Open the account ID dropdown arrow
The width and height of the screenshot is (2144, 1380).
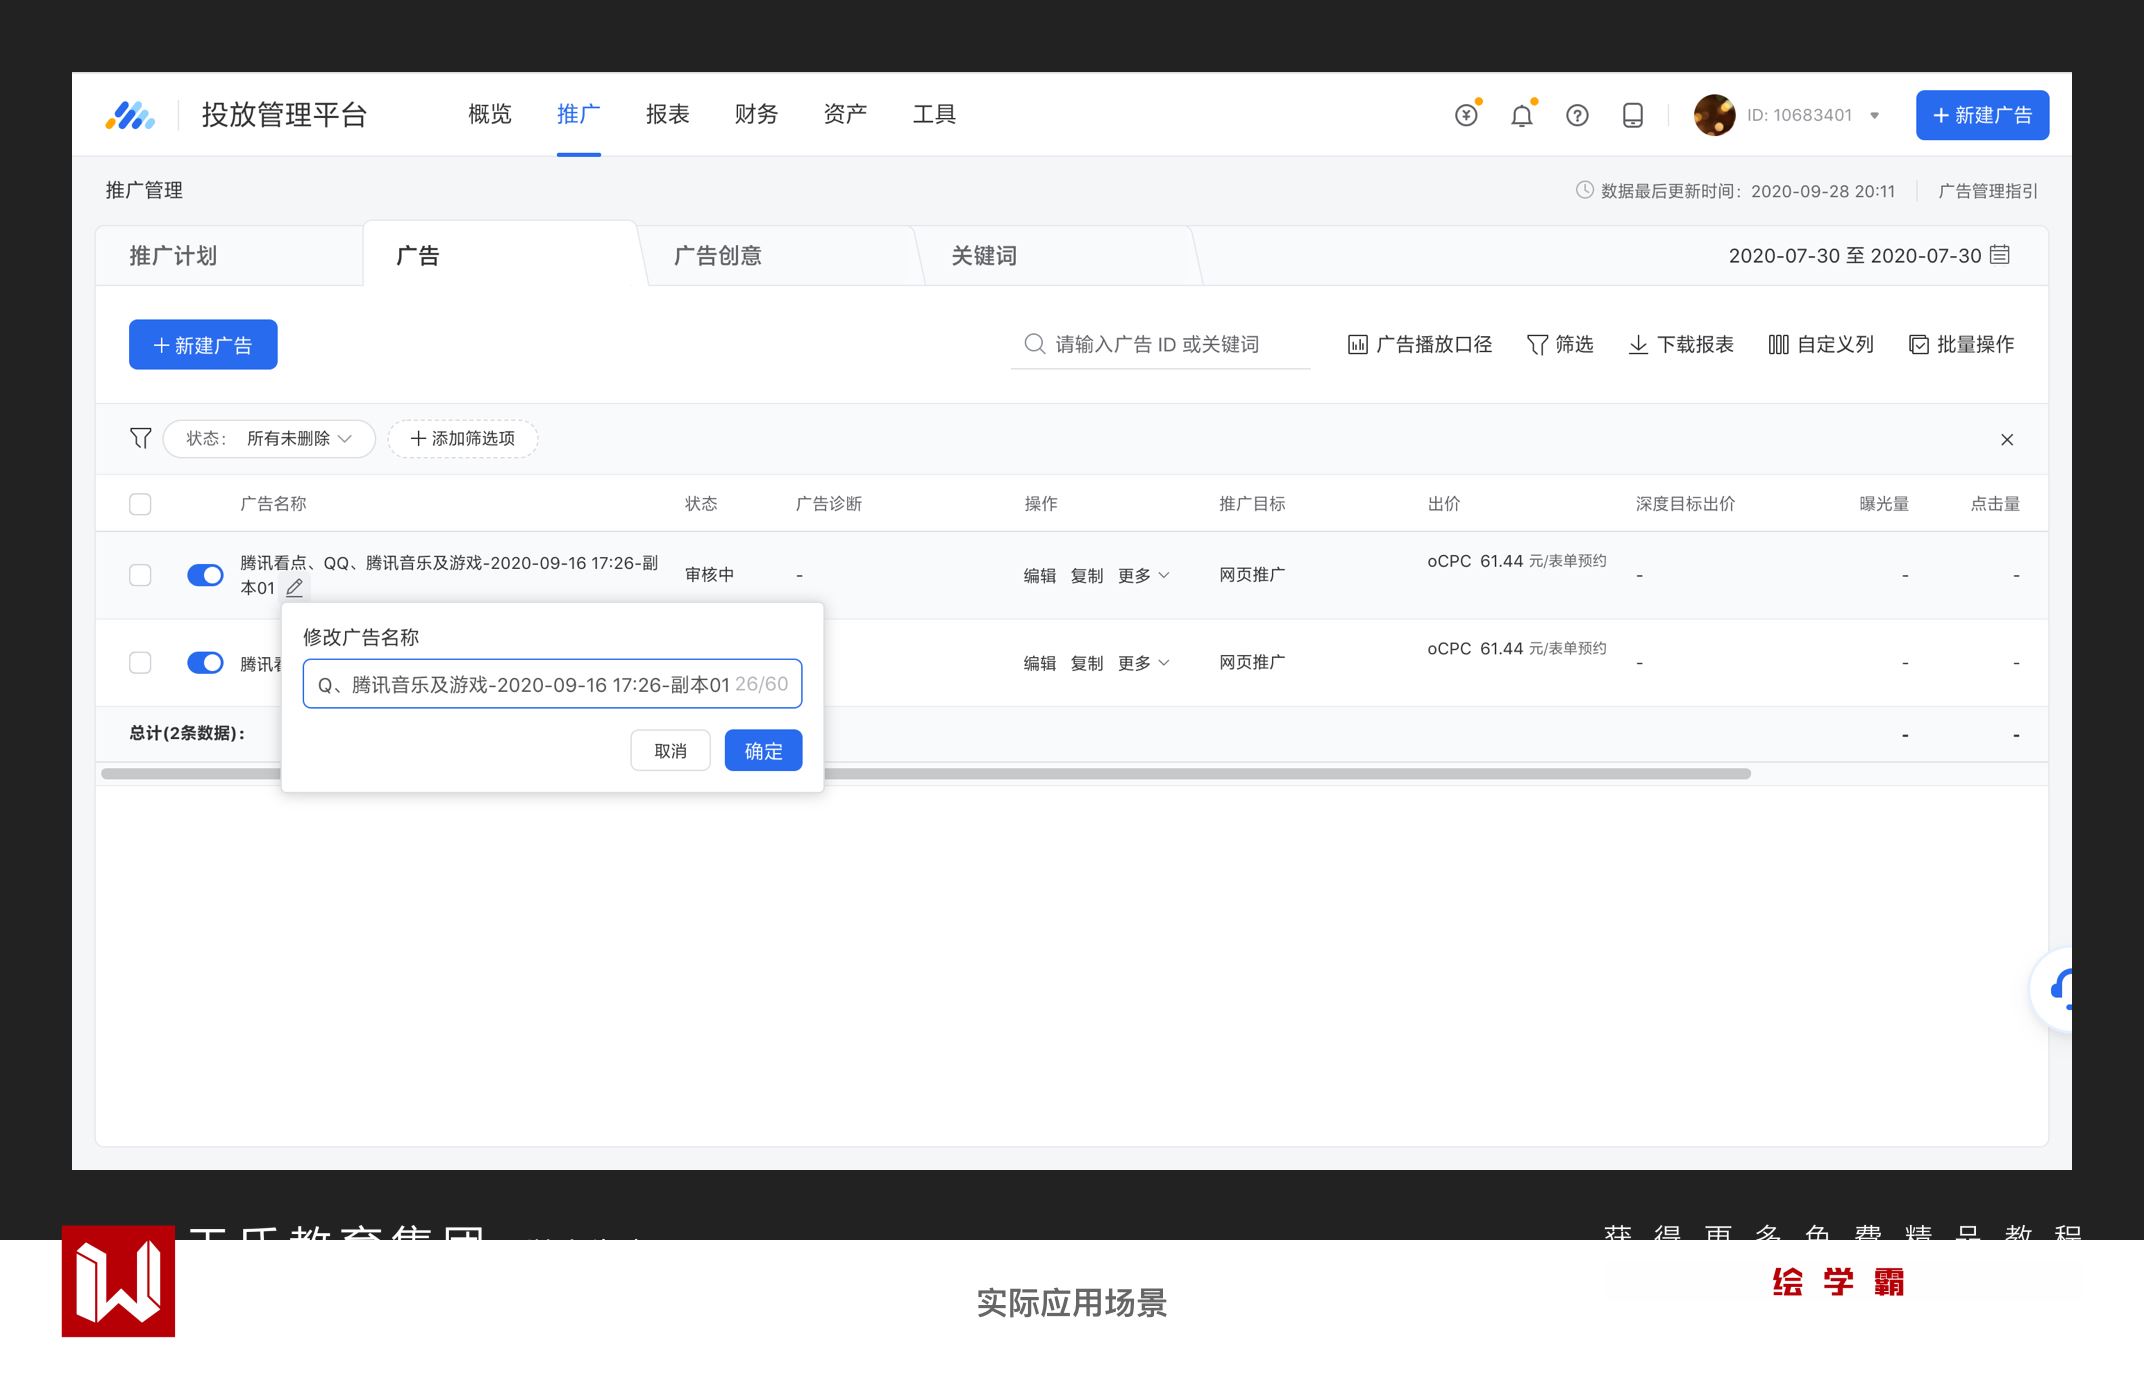point(1875,116)
